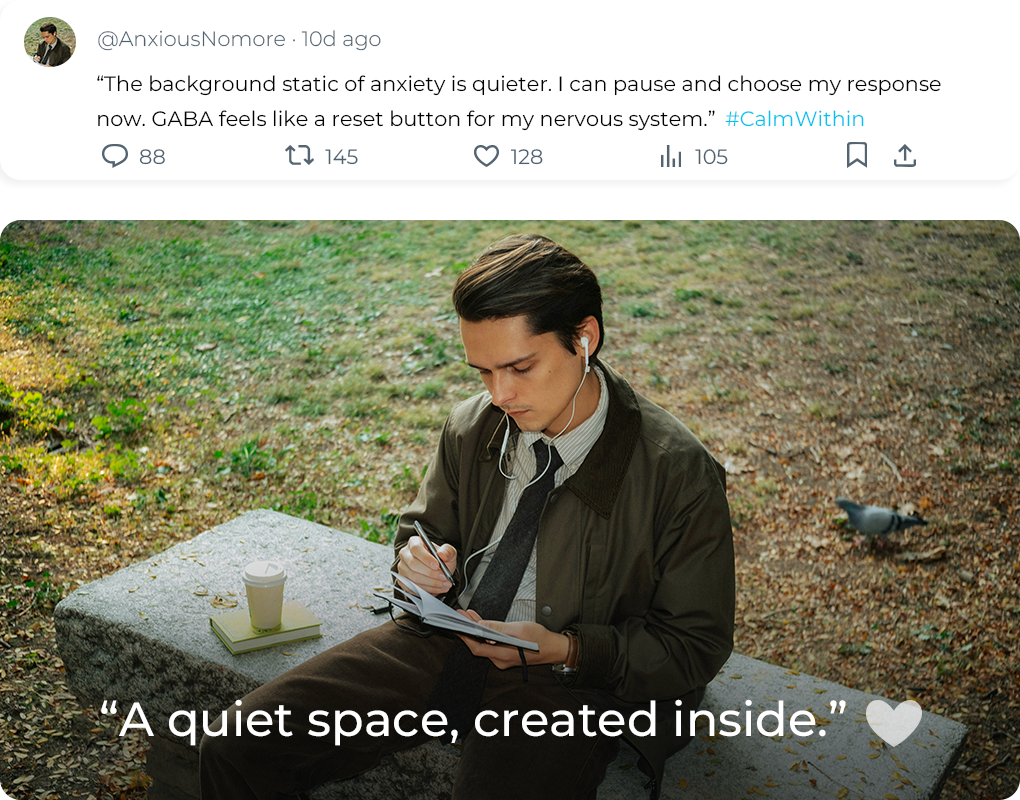Click the "A quiet space, created inside." caption
1020x800 pixels.
tap(474, 720)
